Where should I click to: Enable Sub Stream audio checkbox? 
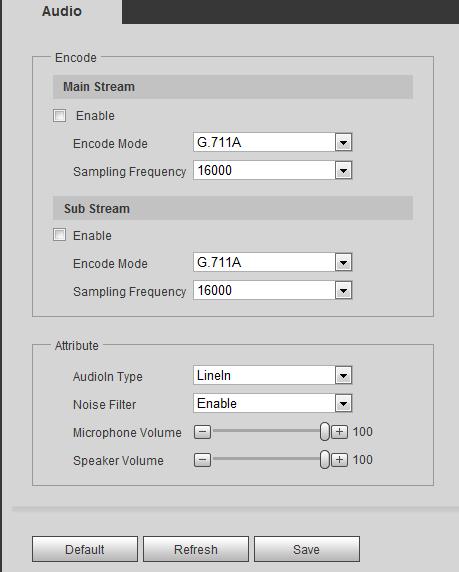point(59,235)
